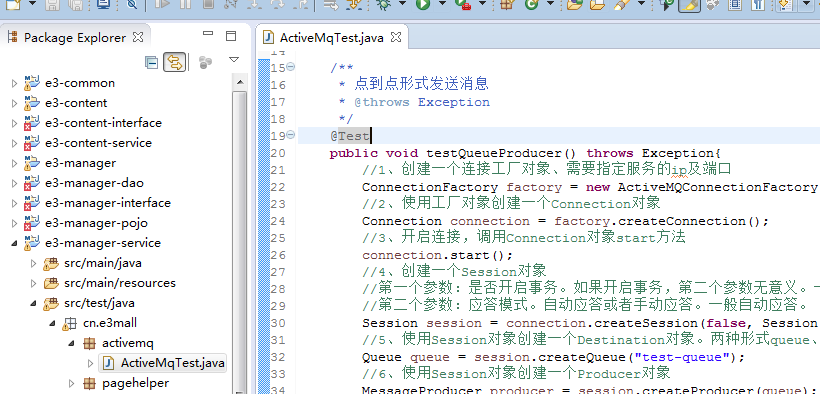Collapse the method fold at line 19
Screen dimensions: 820x394
tap(291, 135)
